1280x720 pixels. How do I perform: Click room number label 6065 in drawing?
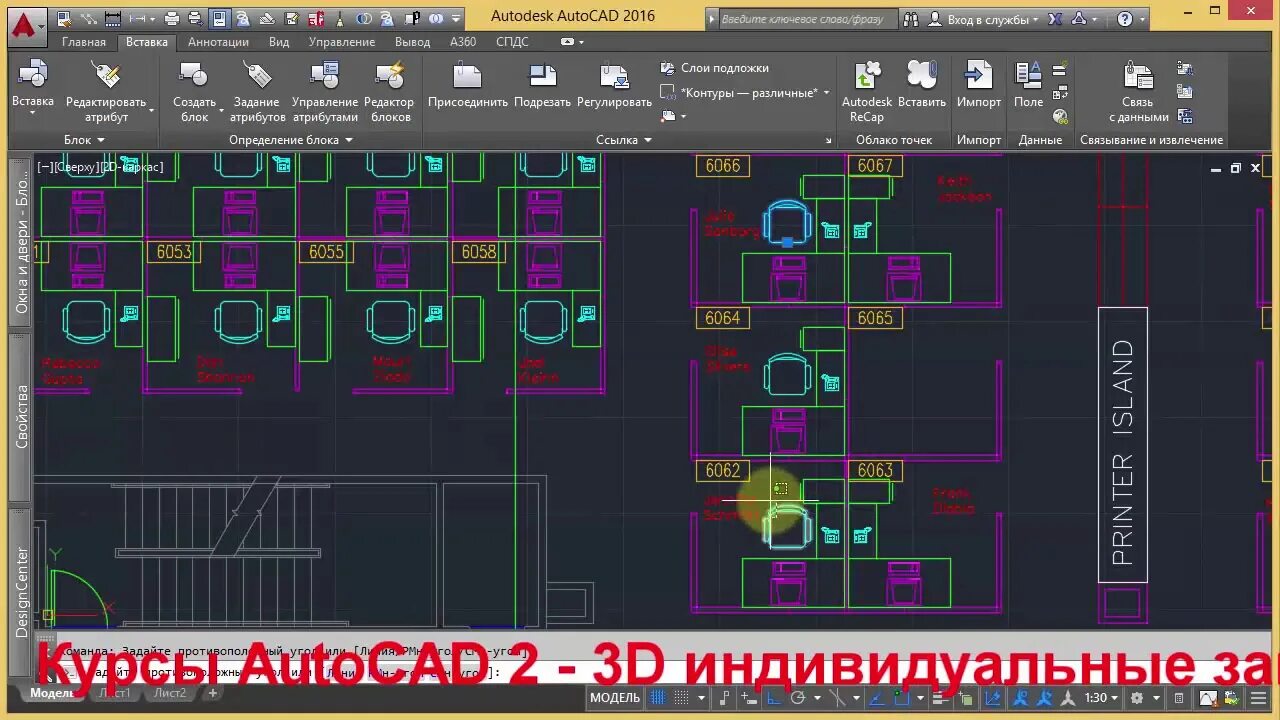coord(875,318)
